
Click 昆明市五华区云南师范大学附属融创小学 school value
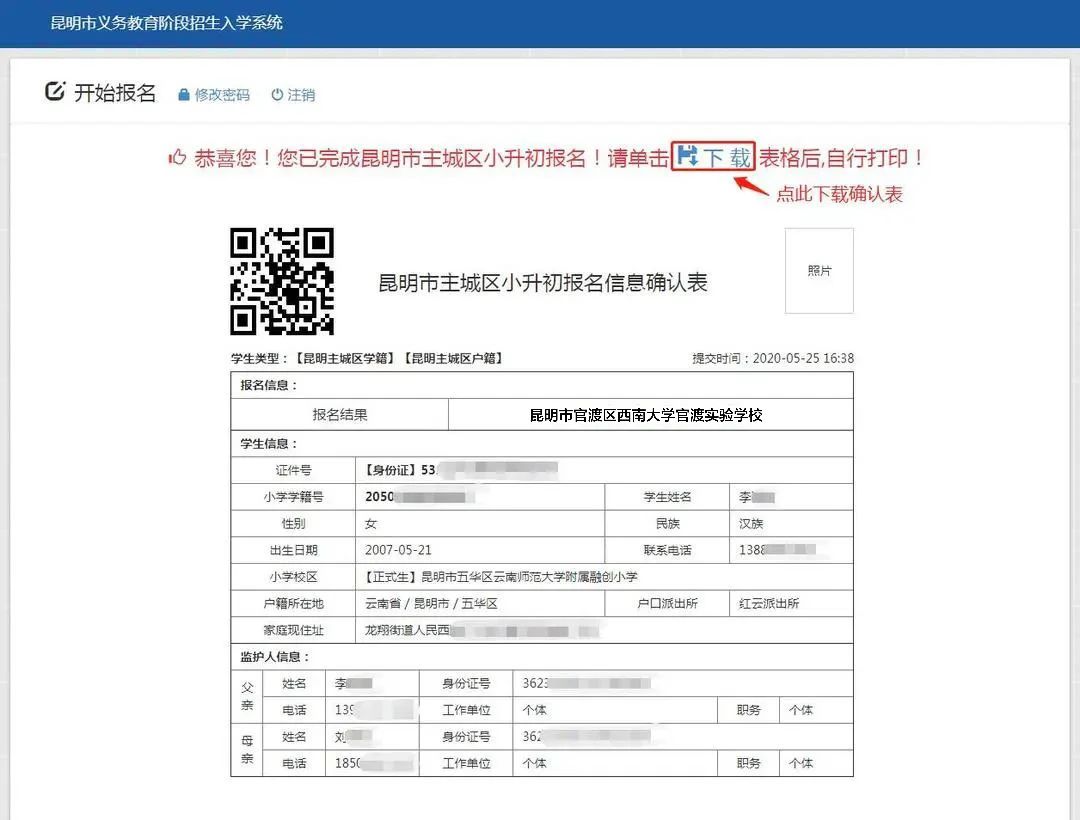529,576
